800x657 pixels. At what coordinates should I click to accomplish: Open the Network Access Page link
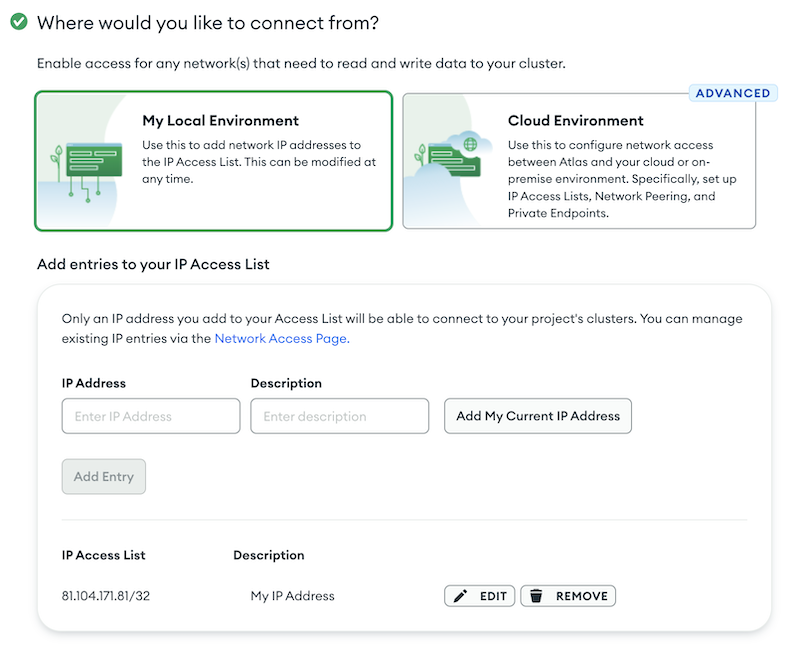click(282, 338)
